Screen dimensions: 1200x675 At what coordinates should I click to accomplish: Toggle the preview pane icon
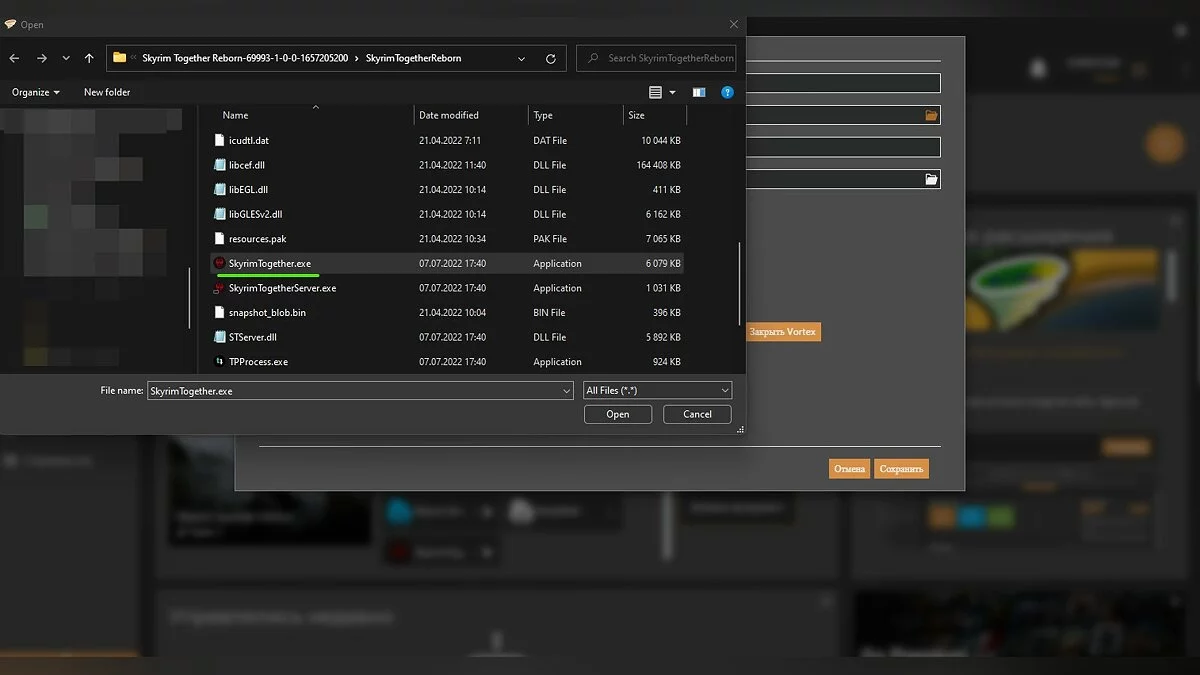(x=699, y=92)
